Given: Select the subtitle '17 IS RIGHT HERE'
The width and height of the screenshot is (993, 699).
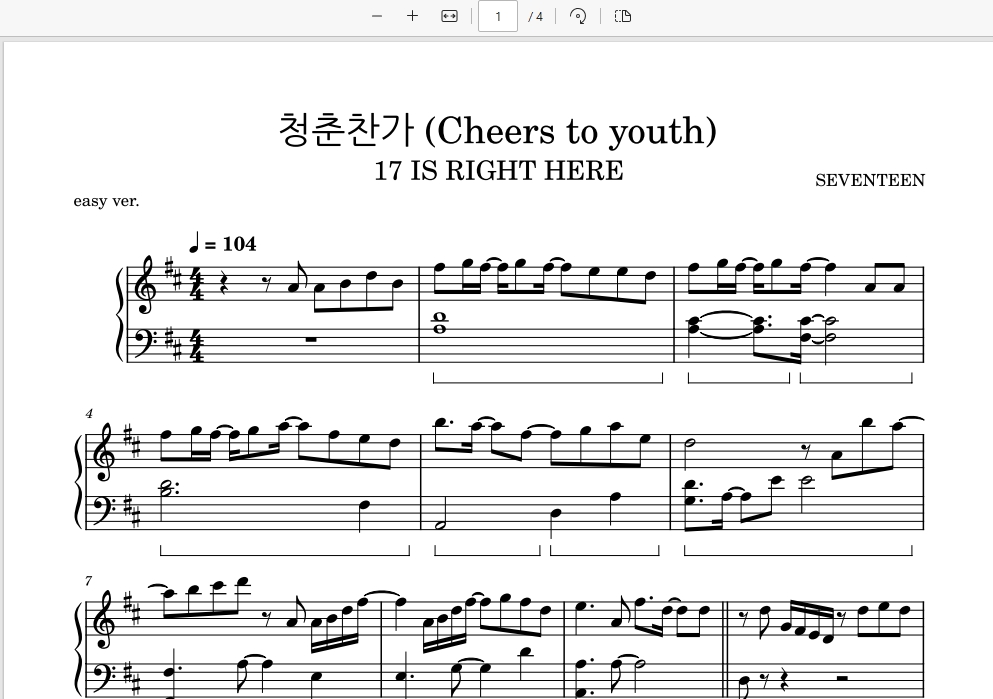Looking at the screenshot, I should (x=498, y=171).
